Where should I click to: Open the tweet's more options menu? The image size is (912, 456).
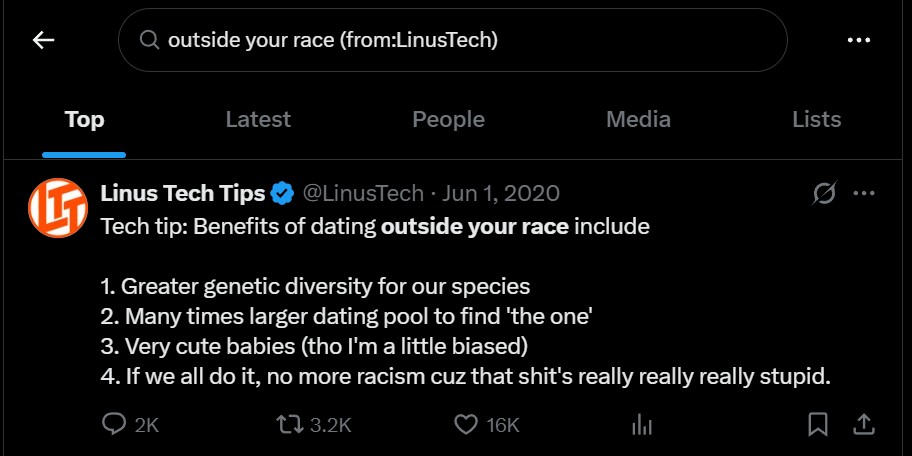coord(864,193)
